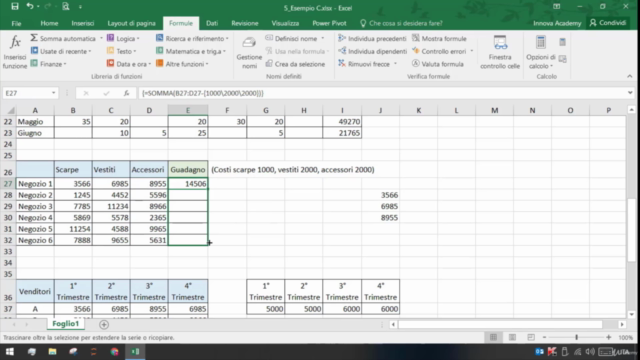The height and width of the screenshot is (360, 640).
Task: Select column header E
Action: point(188,110)
